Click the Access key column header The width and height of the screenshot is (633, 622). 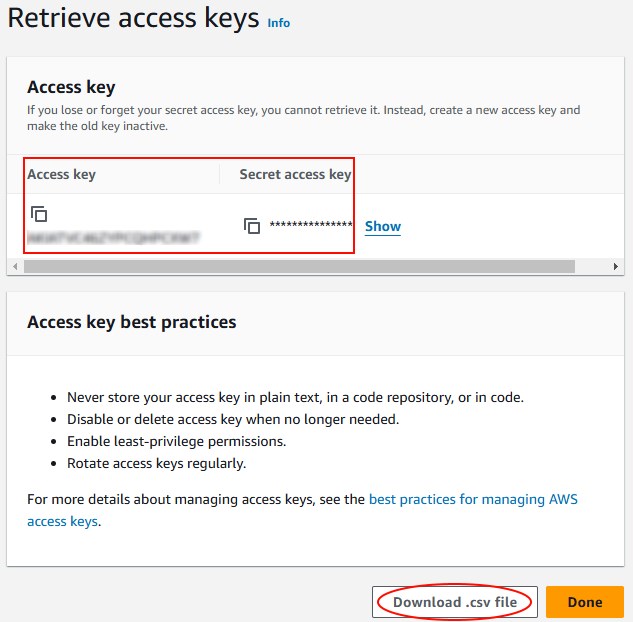click(61, 174)
